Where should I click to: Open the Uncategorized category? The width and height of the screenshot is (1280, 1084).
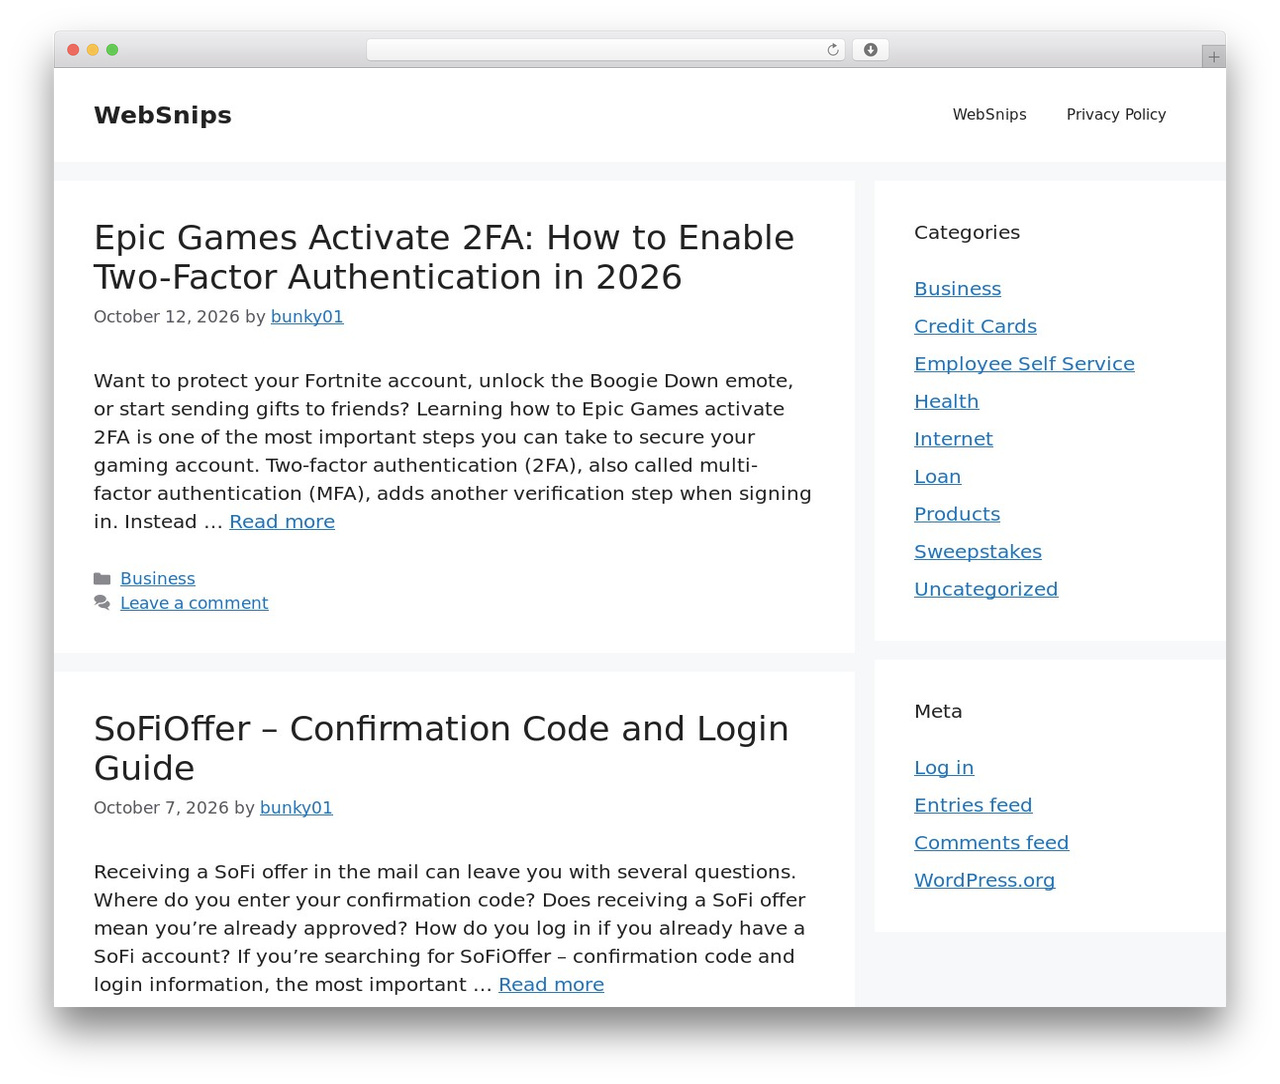click(986, 589)
